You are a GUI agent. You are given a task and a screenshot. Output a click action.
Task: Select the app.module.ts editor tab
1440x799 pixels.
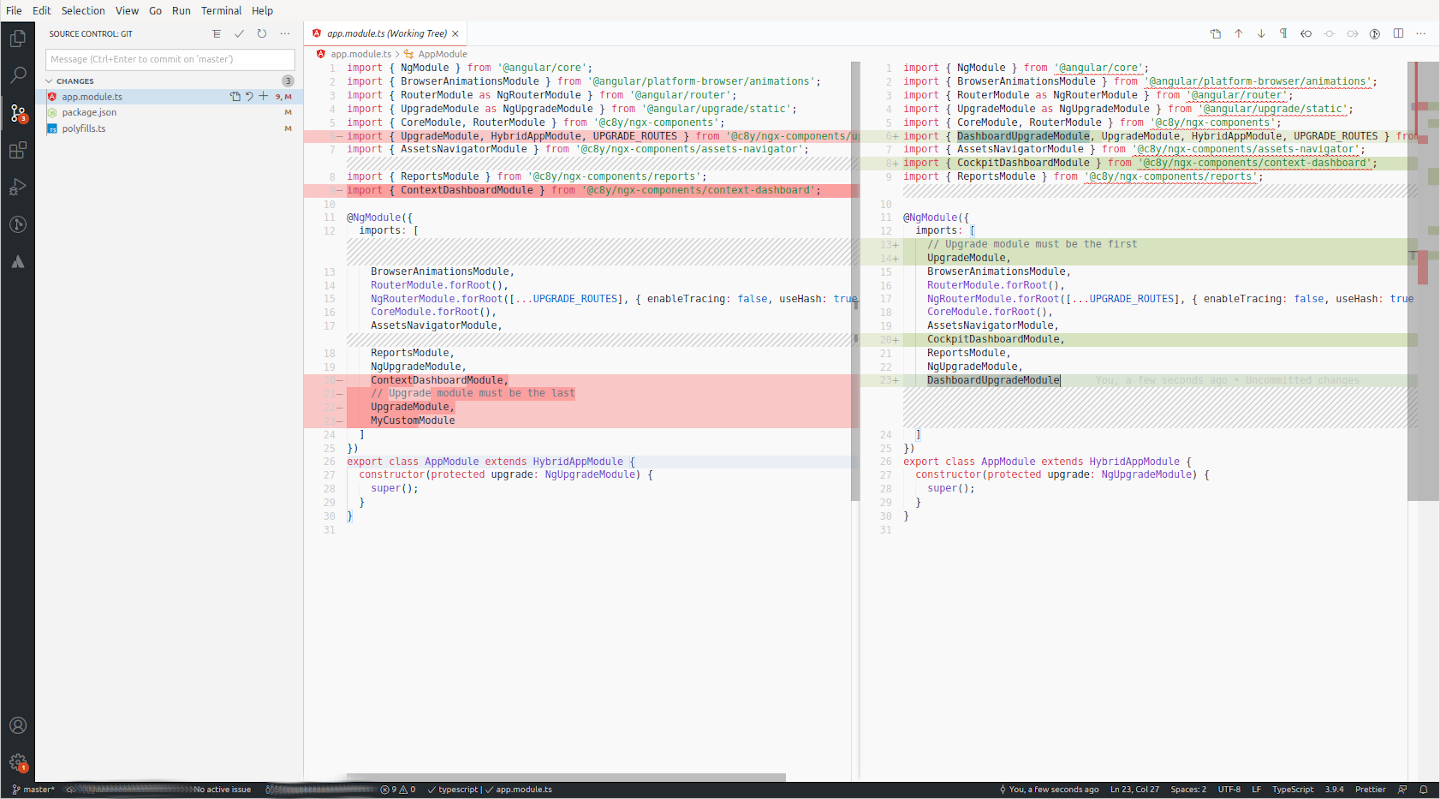(x=383, y=32)
